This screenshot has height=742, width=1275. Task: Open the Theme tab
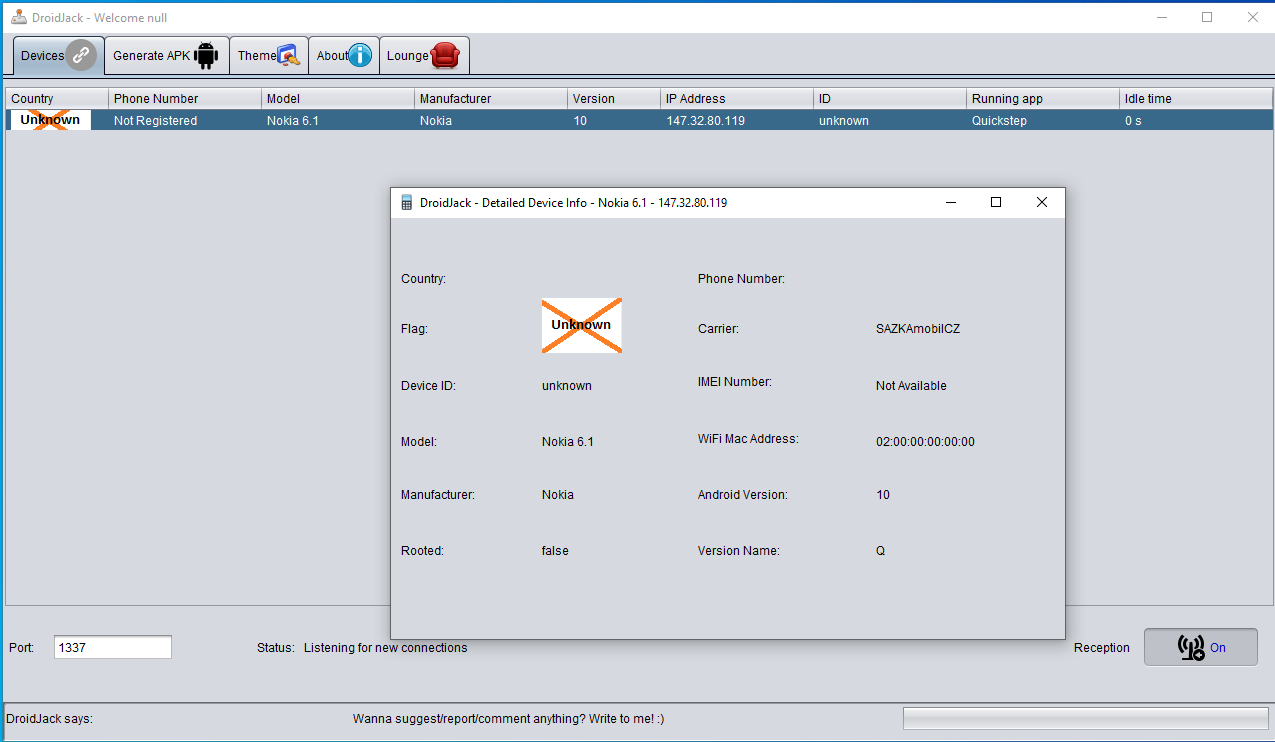coord(269,56)
